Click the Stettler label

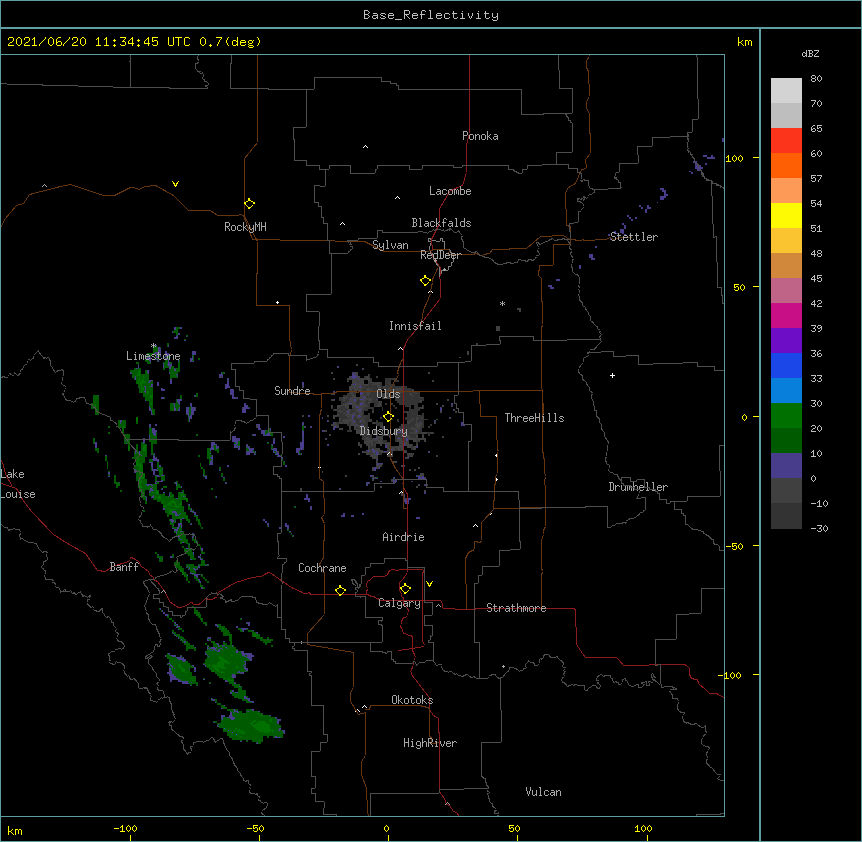tap(634, 237)
